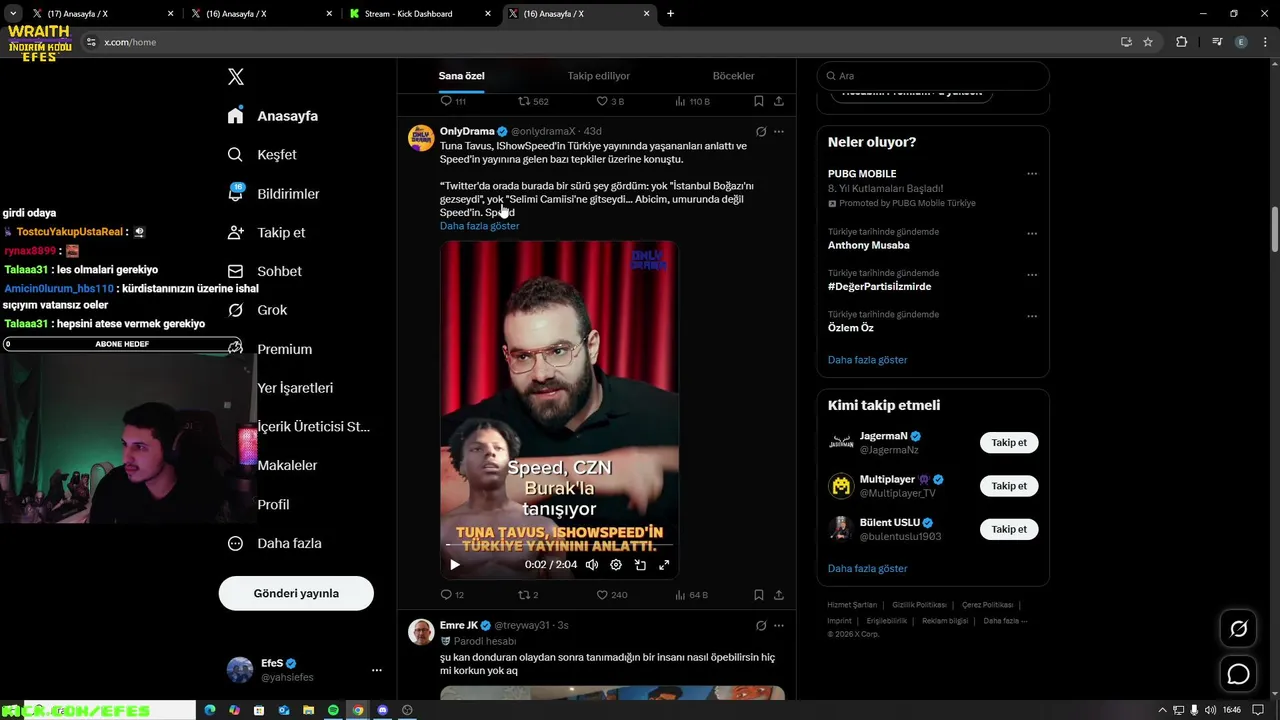Screen dimensions: 1280x720
Task: Show more suggestions under Kimi takip etmeli
Action: 867,568
